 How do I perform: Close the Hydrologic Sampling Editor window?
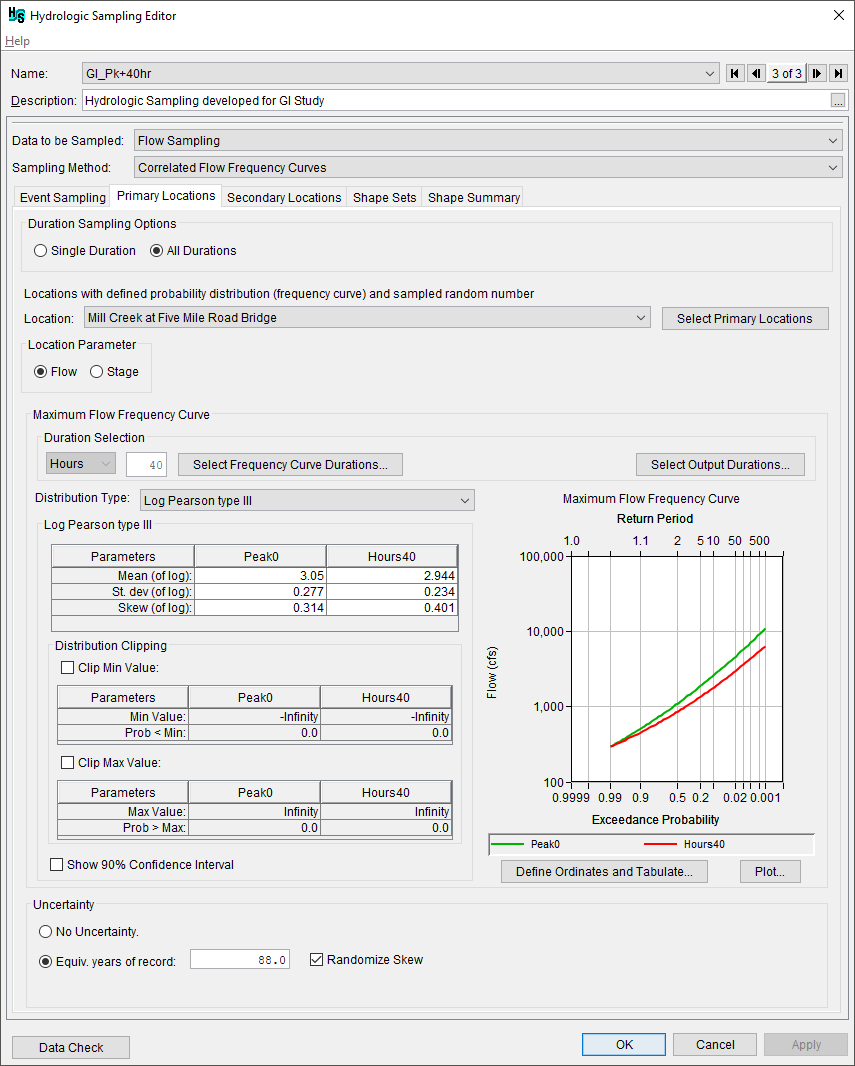click(837, 15)
